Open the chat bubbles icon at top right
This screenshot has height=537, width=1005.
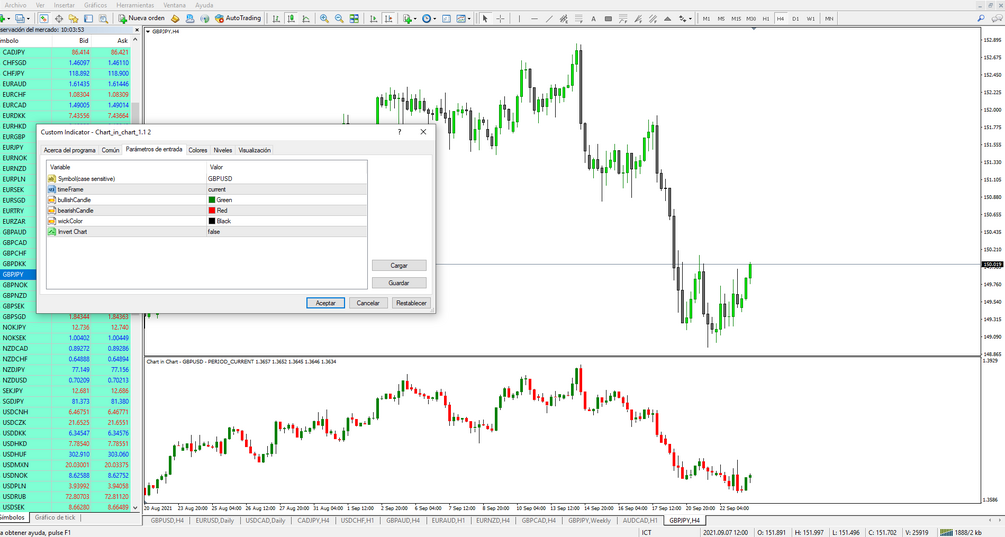pyautogui.click(x=997, y=19)
